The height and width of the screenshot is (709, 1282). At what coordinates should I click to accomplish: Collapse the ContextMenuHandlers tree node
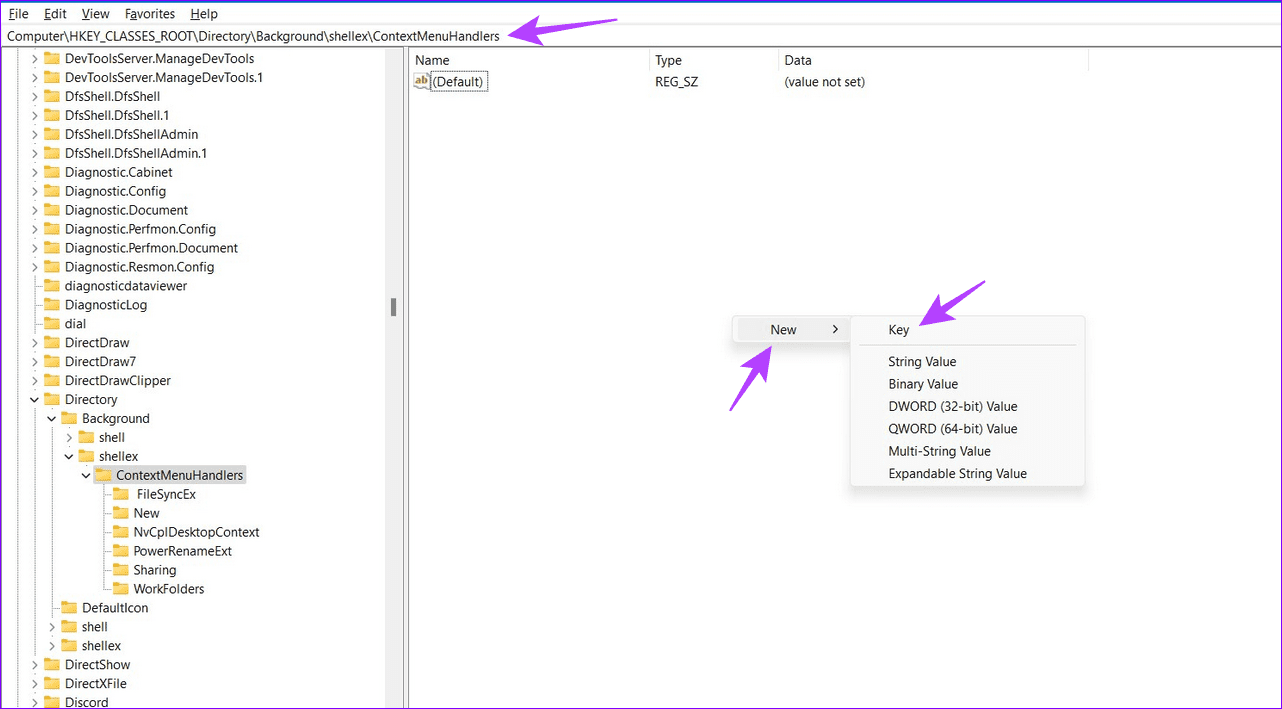click(x=86, y=475)
